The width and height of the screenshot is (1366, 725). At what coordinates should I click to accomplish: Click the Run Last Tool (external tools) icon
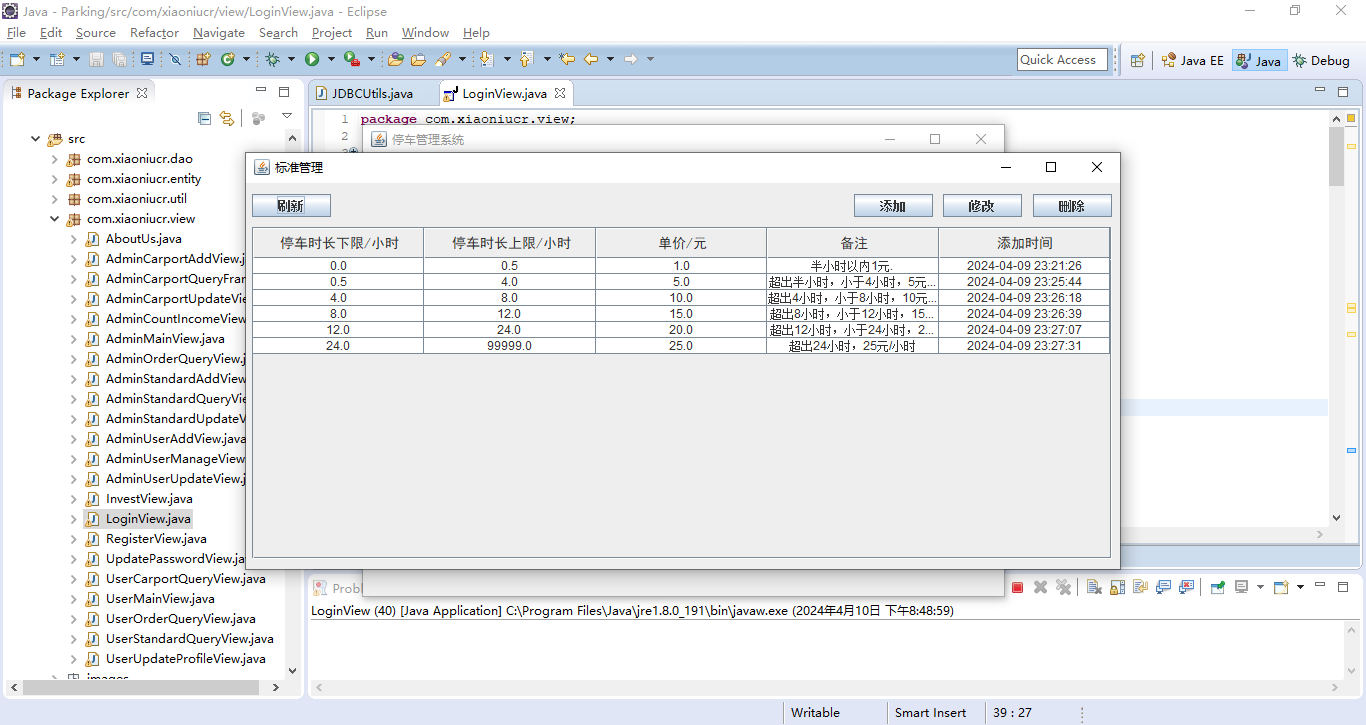(352, 59)
